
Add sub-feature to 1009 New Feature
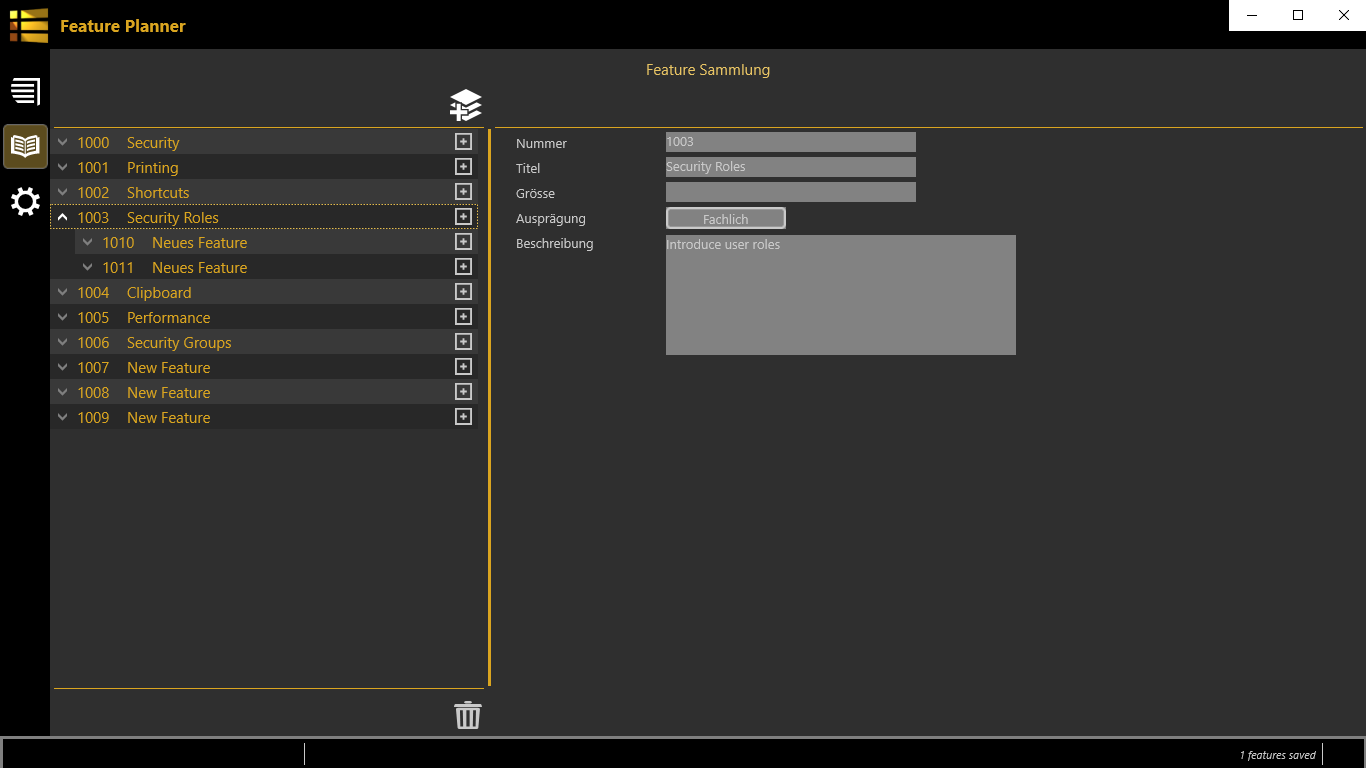[x=463, y=417]
